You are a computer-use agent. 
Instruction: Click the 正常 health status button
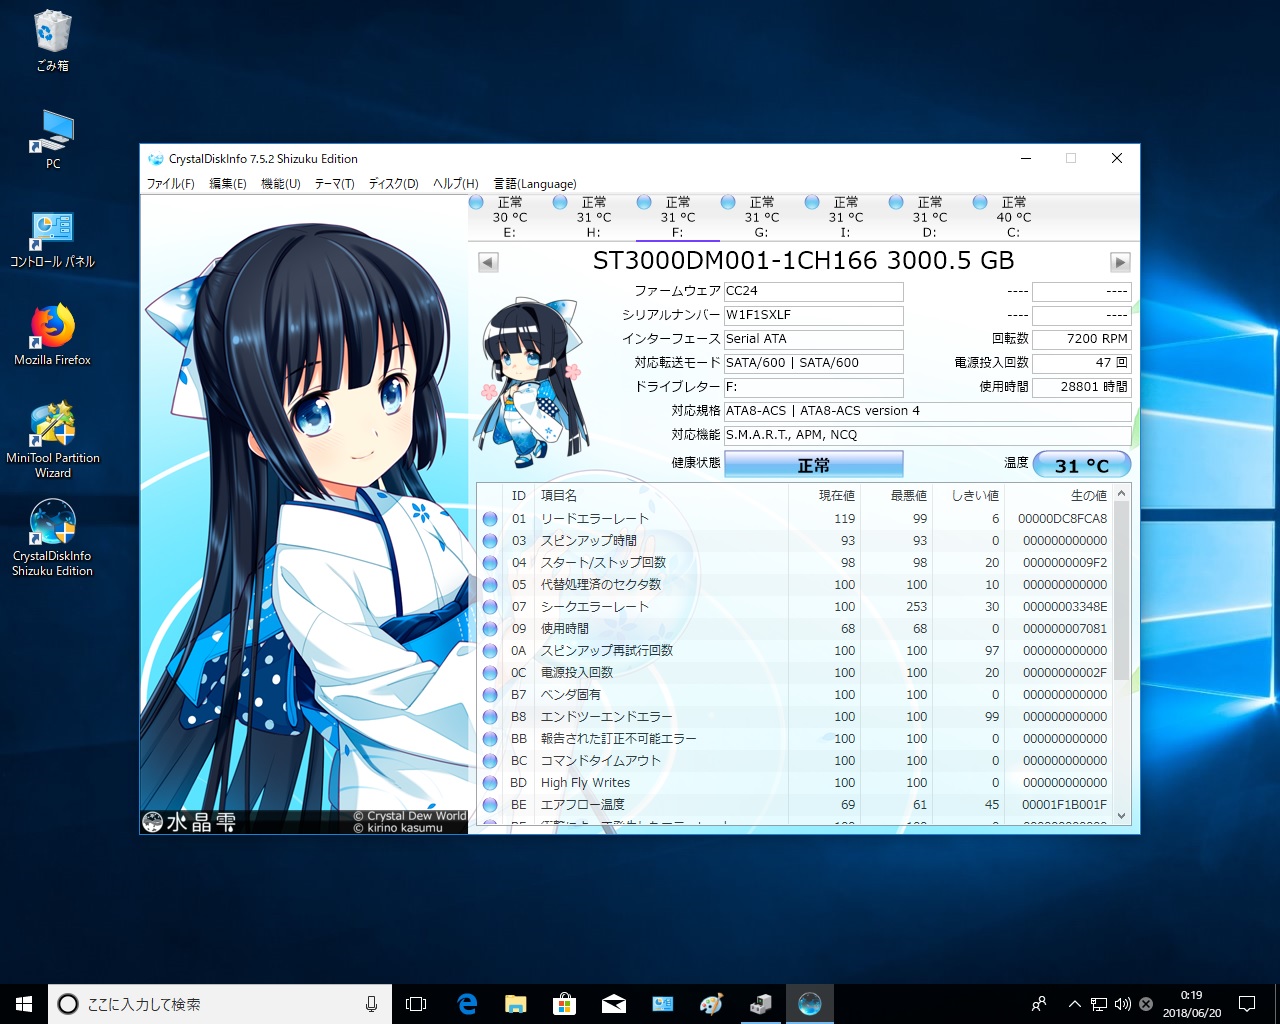pyautogui.click(x=813, y=465)
